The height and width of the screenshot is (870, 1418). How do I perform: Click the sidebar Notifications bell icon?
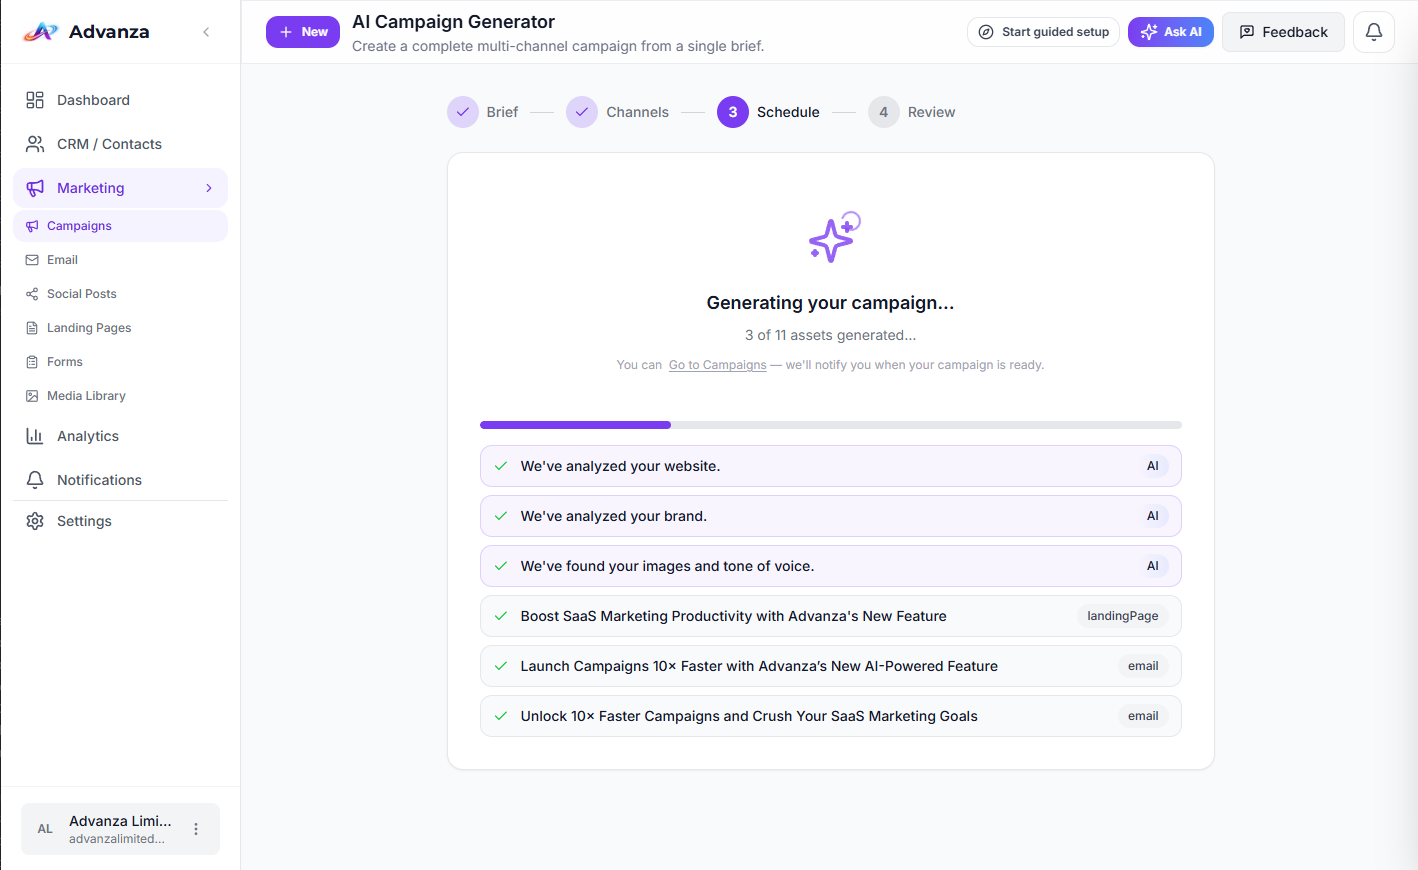tap(35, 480)
